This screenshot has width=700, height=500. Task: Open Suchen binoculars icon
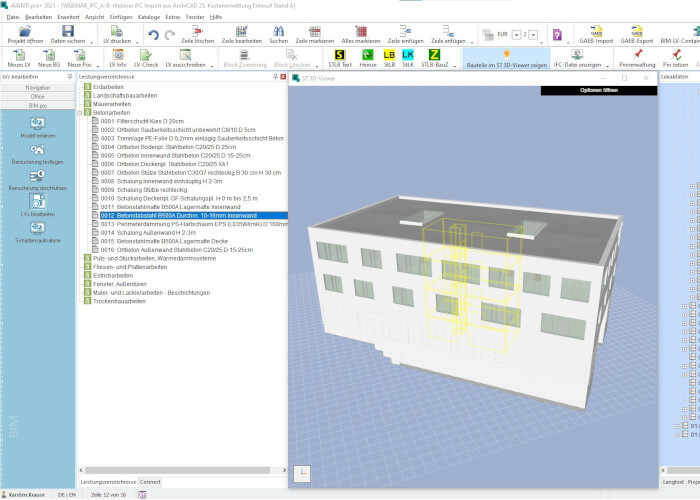[x=279, y=31]
